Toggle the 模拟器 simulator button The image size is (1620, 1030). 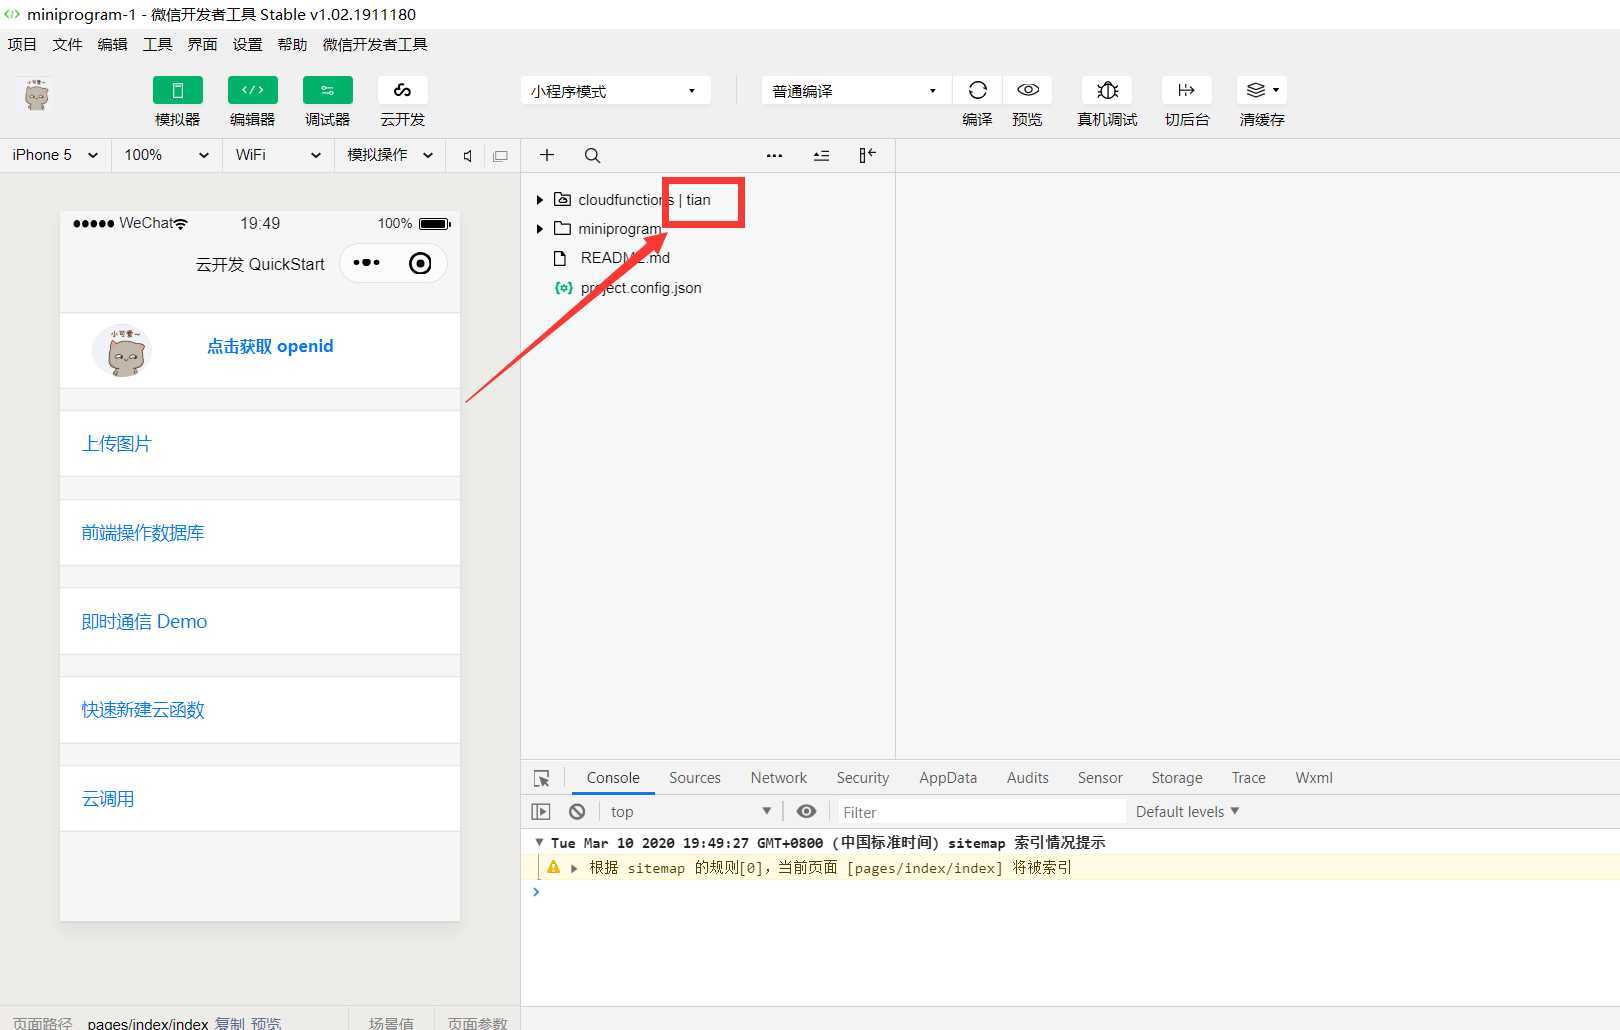[177, 90]
